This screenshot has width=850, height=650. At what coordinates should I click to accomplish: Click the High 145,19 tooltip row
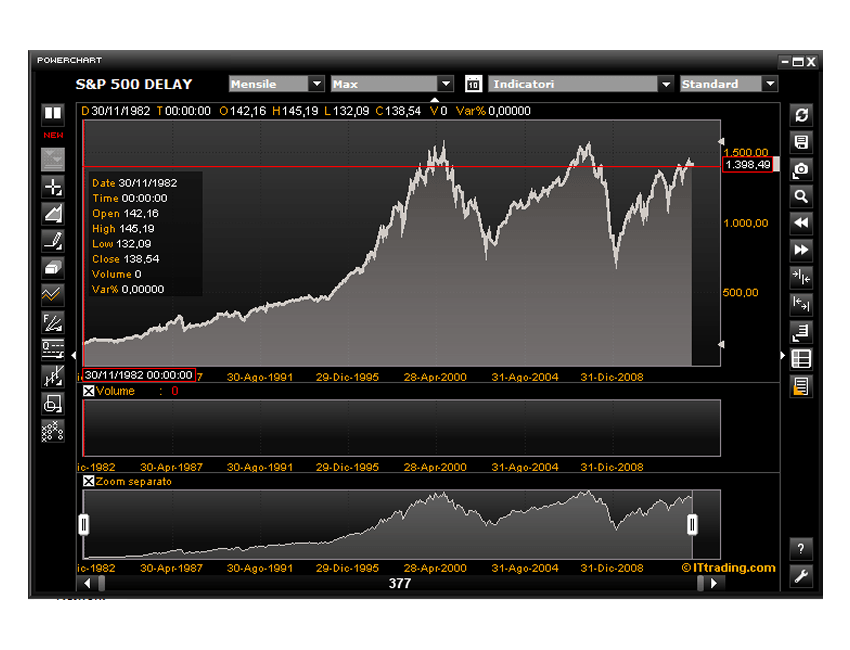123,228
